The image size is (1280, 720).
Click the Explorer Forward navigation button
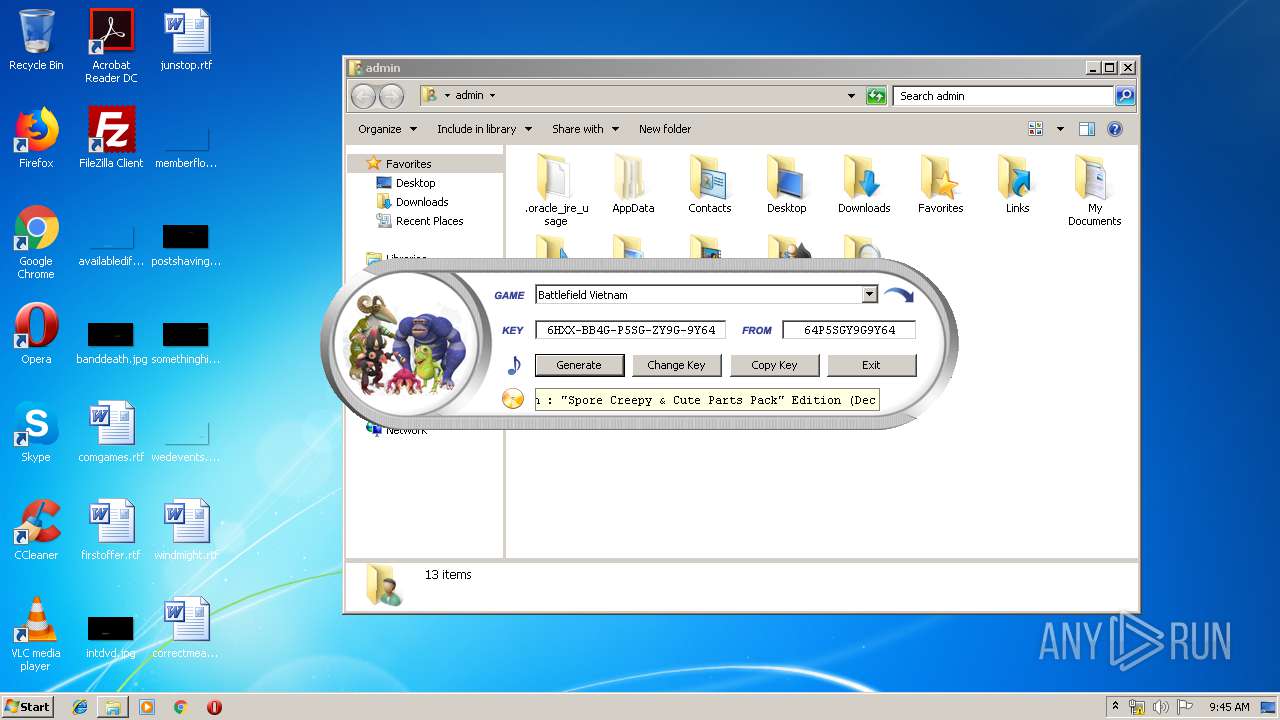(391, 96)
